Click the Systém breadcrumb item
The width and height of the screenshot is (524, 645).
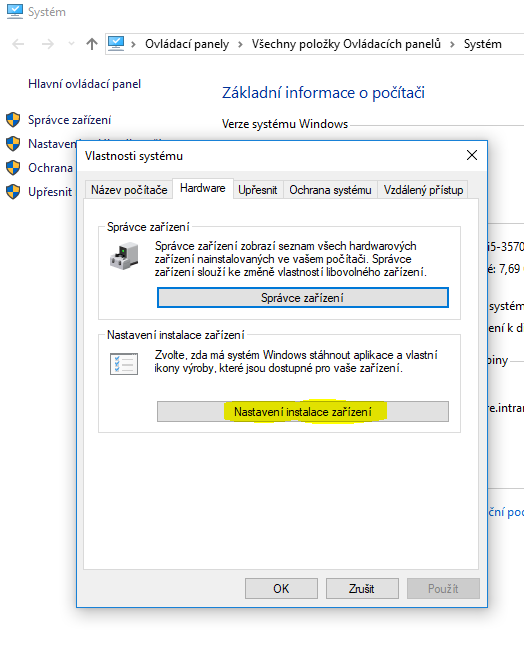tap(482, 44)
